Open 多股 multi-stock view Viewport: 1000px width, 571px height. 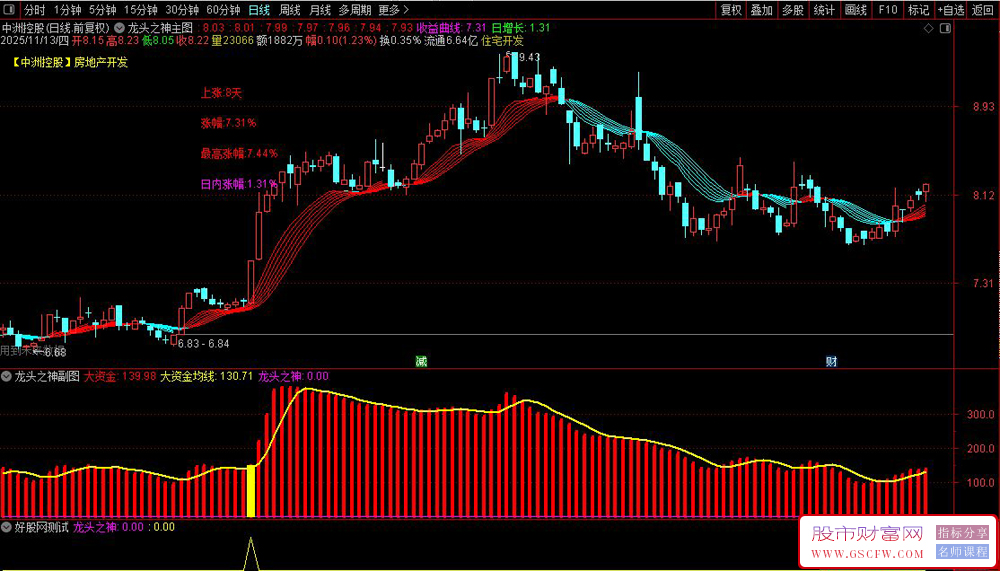click(x=793, y=10)
